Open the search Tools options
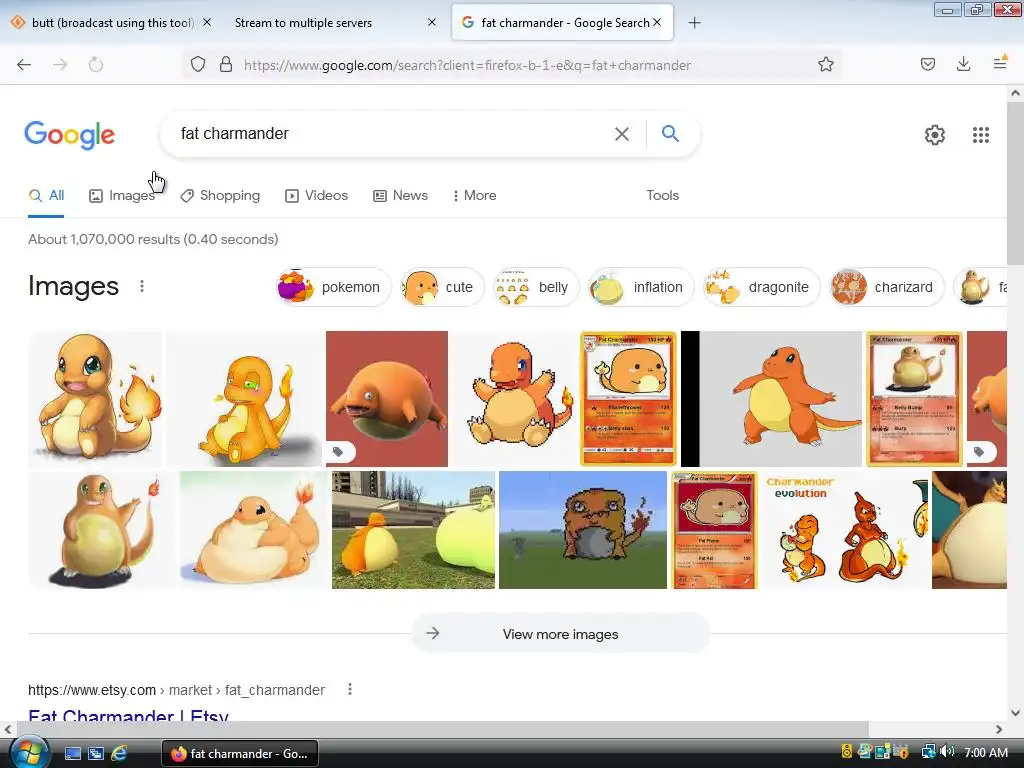Image resolution: width=1024 pixels, height=768 pixels. [662, 195]
